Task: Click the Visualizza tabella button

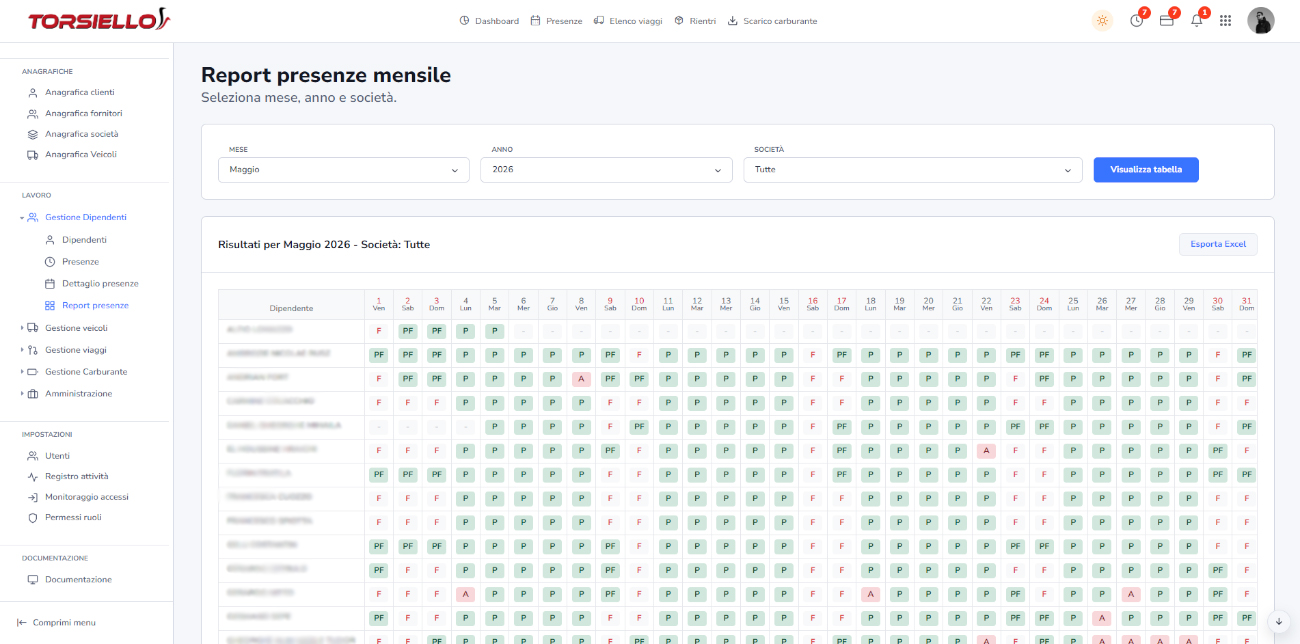Action: (1146, 170)
